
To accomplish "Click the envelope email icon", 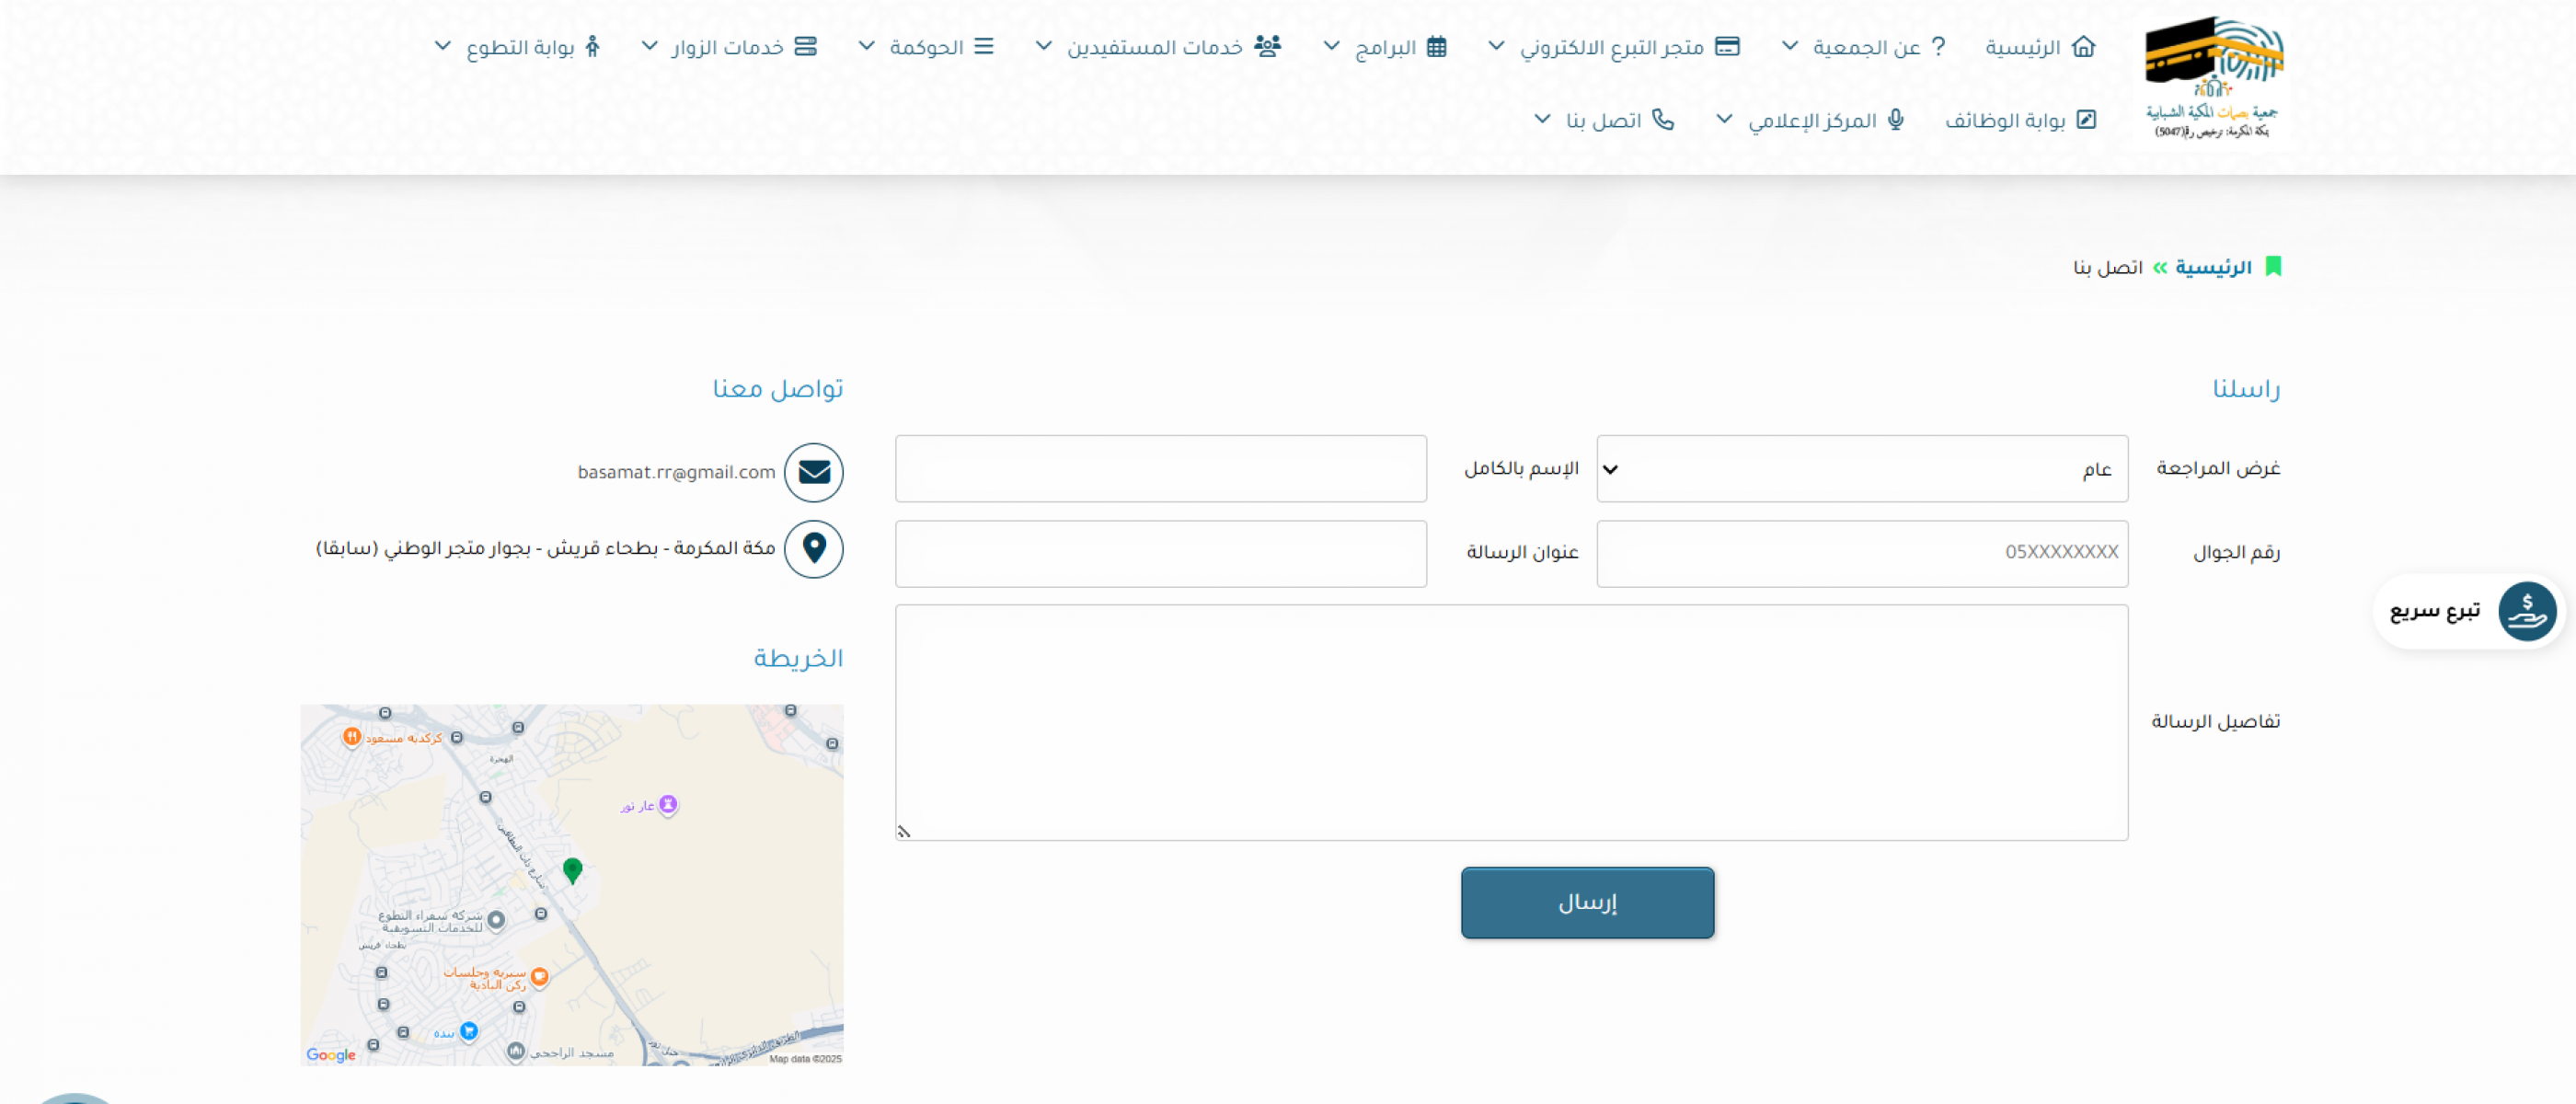I will coord(813,472).
